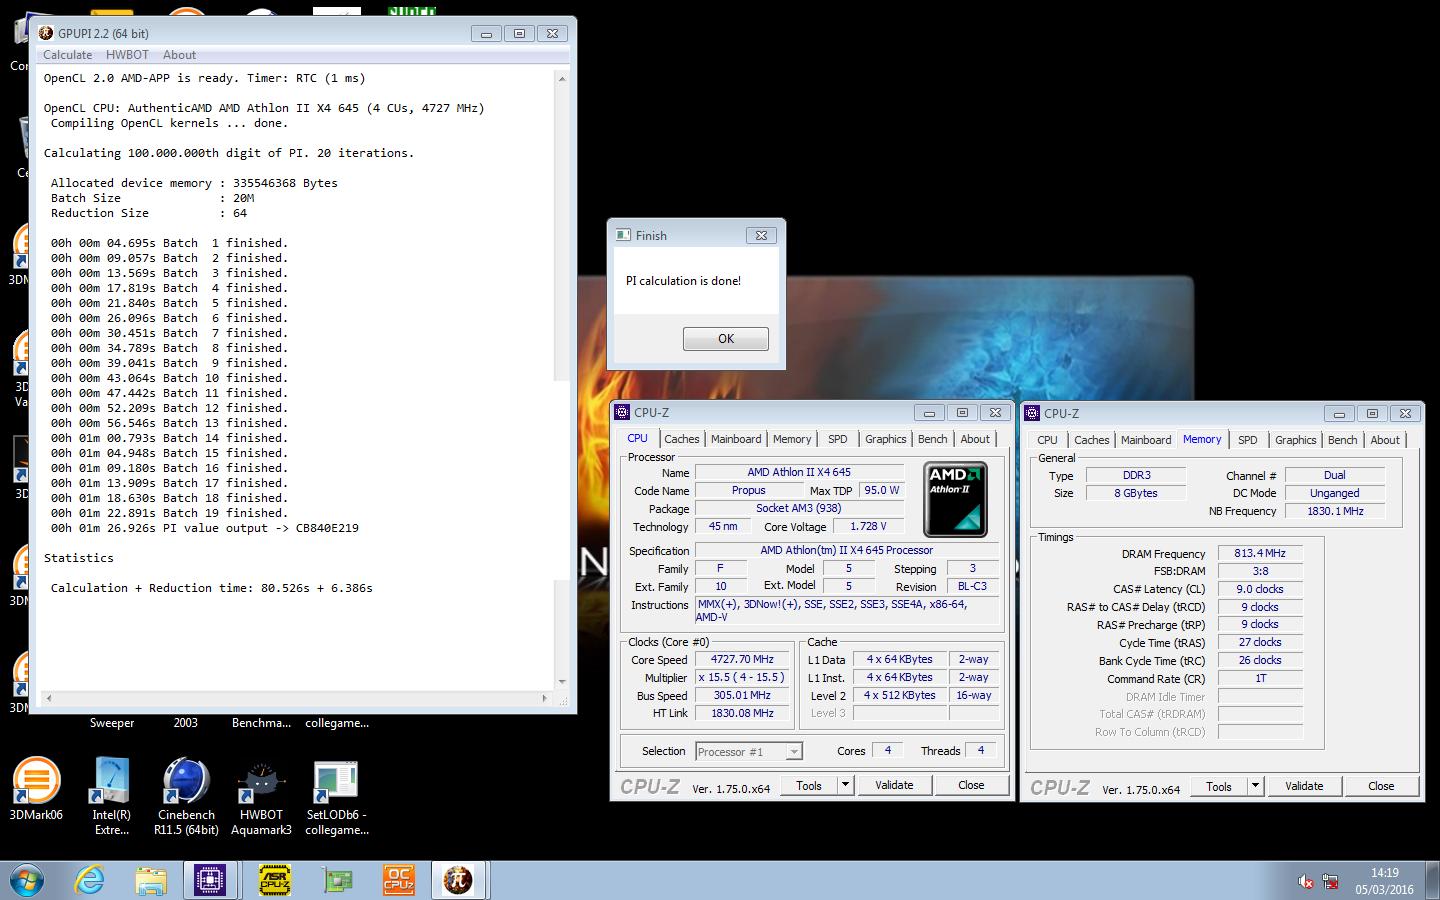Open Windows Explorer from taskbar
Viewport: 1440px width, 900px height.
151,880
